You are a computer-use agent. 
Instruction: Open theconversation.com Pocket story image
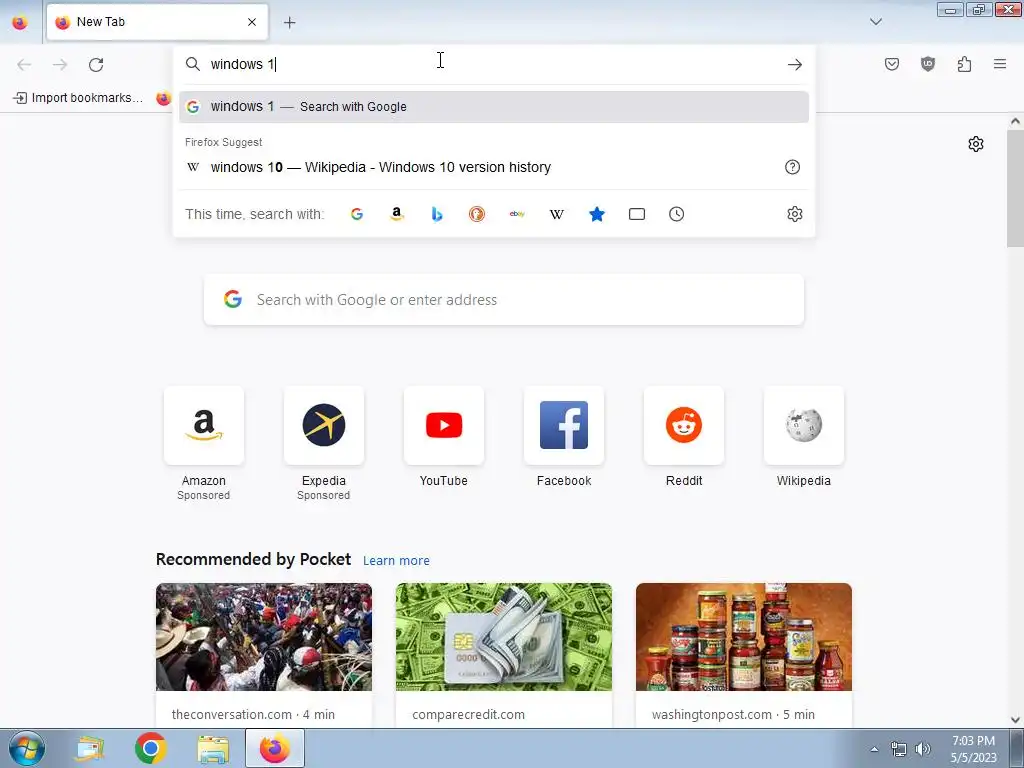(x=264, y=637)
